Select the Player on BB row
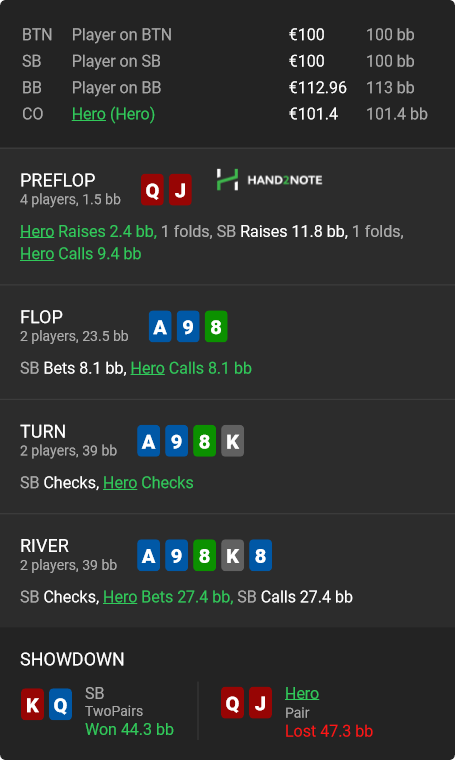Viewport: 455px width, 760px height. click(x=225, y=88)
